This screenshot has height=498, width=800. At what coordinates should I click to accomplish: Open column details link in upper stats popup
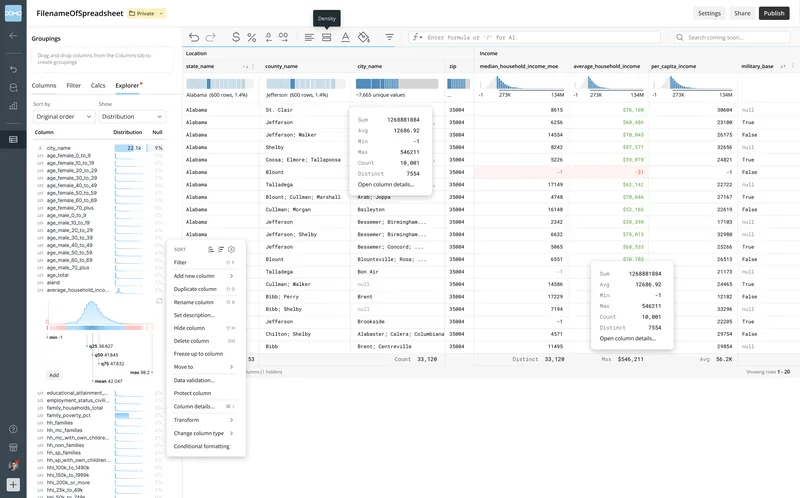click(386, 185)
